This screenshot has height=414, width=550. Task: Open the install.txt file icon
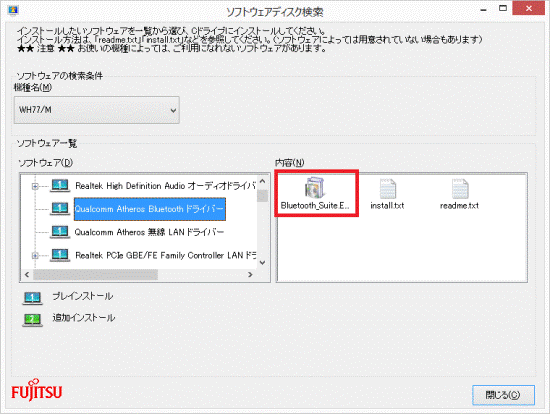(x=388, y=189)
